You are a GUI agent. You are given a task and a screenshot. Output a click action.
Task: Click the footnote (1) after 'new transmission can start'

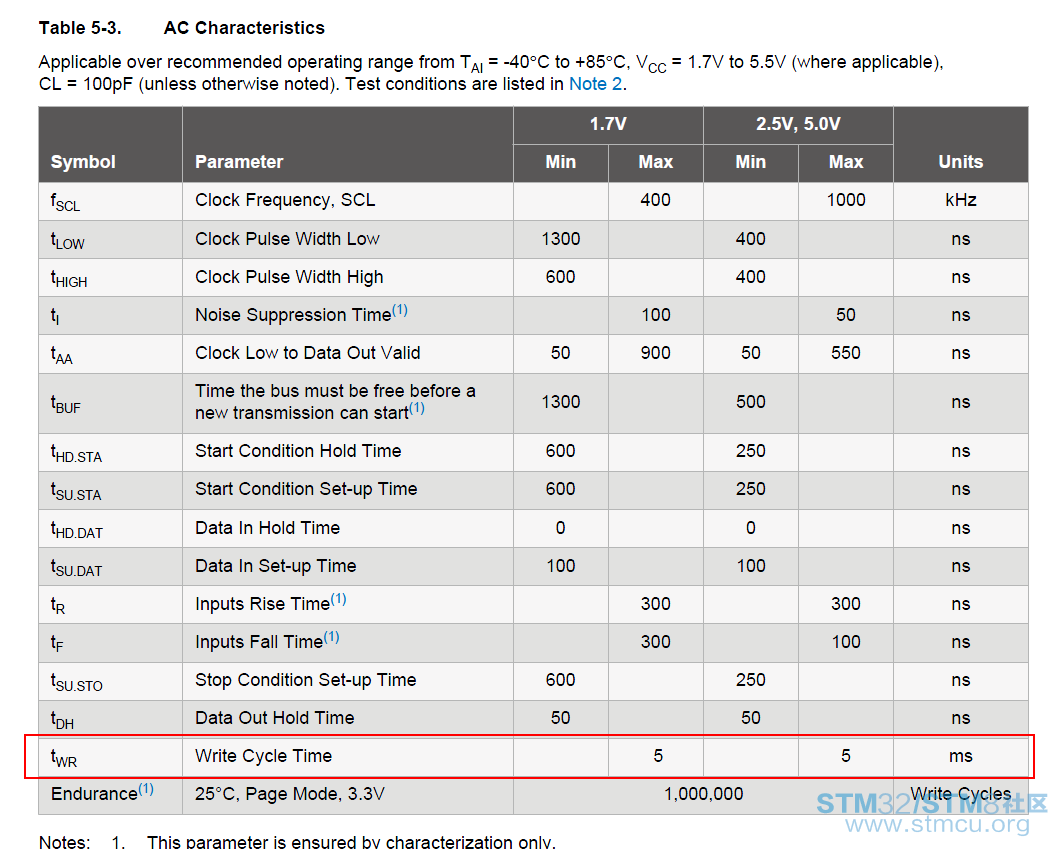click(x=417, y=408)
